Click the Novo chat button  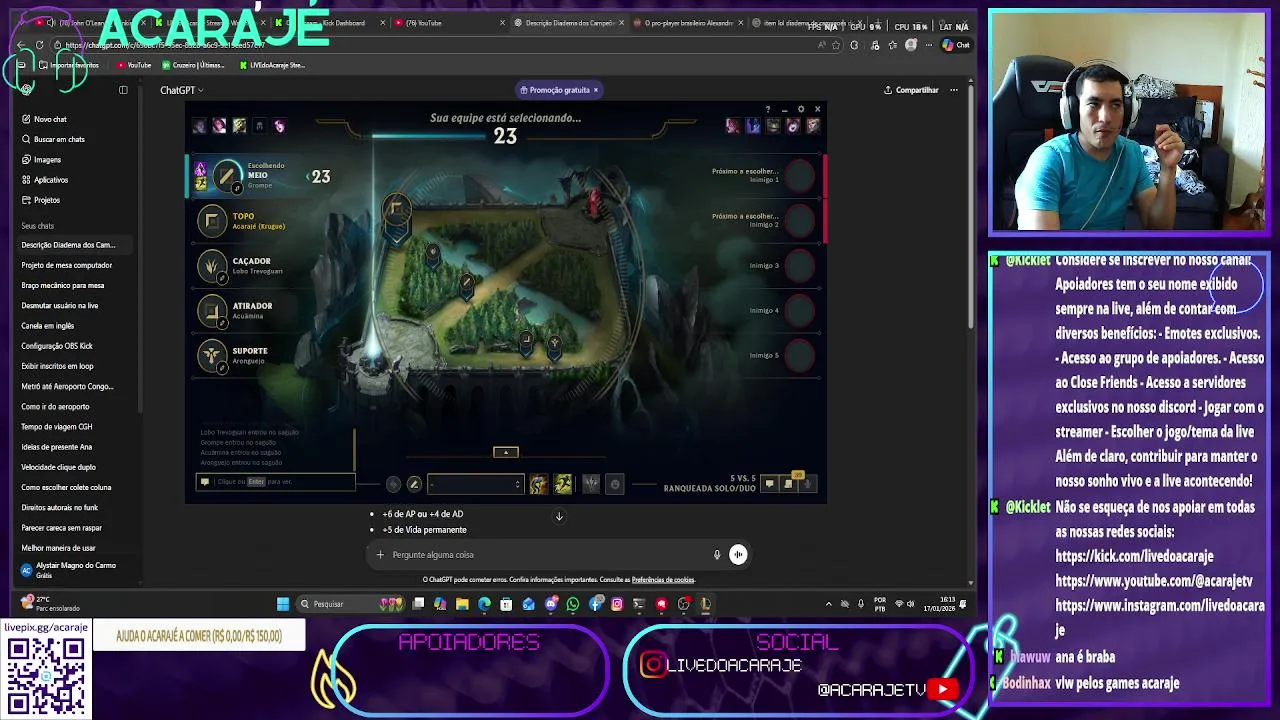[x=44, y=119]
